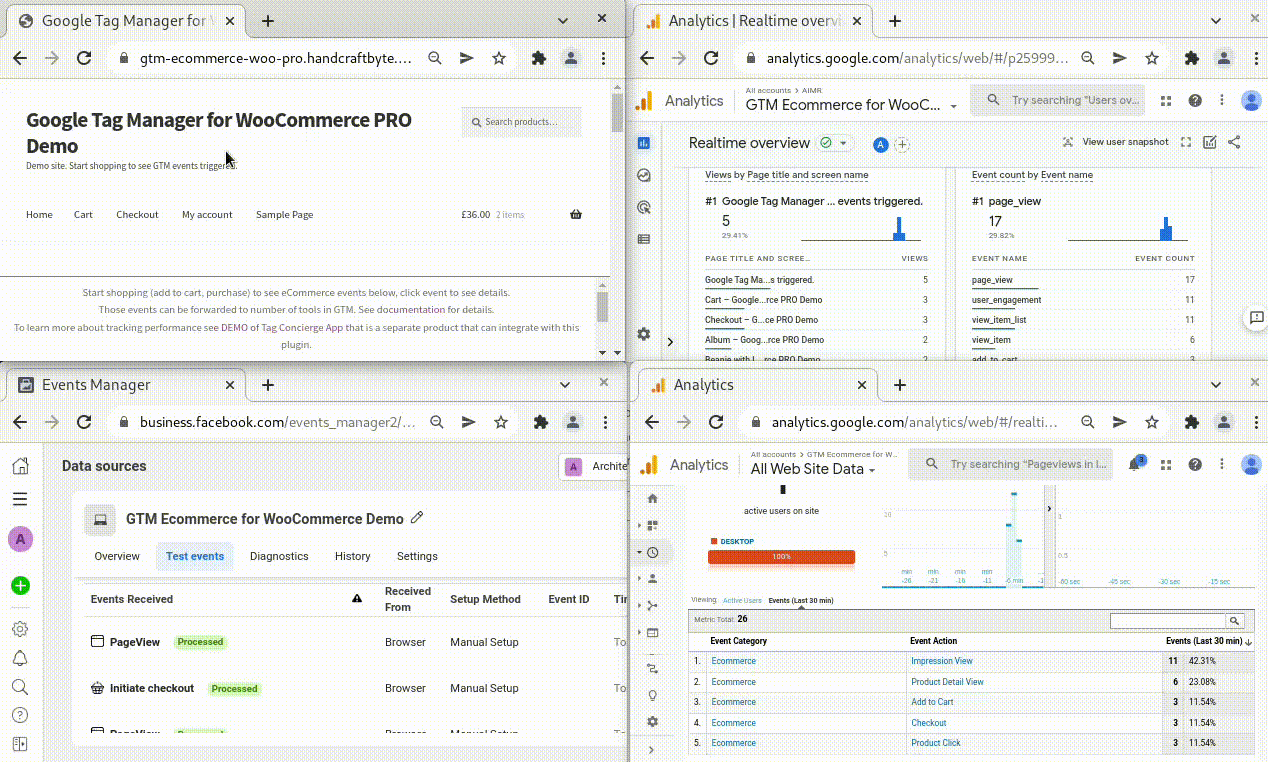Share the Realtime overview report
The image size is (1268, 762).
point(1234,142)
